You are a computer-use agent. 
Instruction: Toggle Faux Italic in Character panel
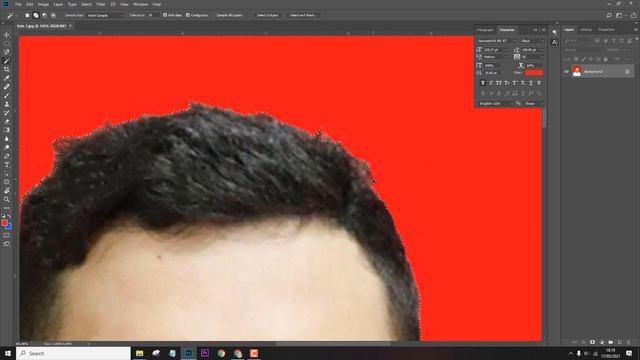(x=491, y=83)
